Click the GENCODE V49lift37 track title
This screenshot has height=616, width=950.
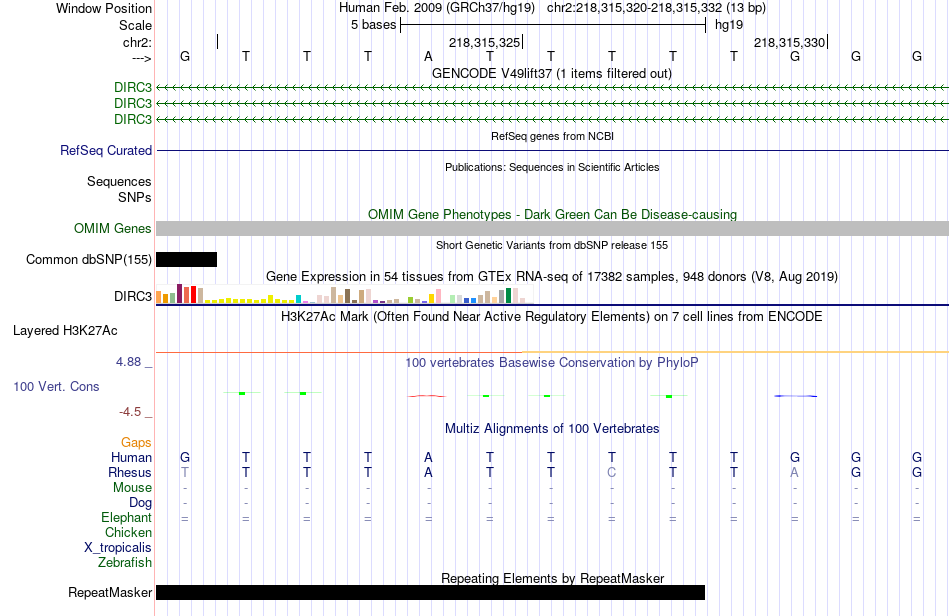pos(552,73)
